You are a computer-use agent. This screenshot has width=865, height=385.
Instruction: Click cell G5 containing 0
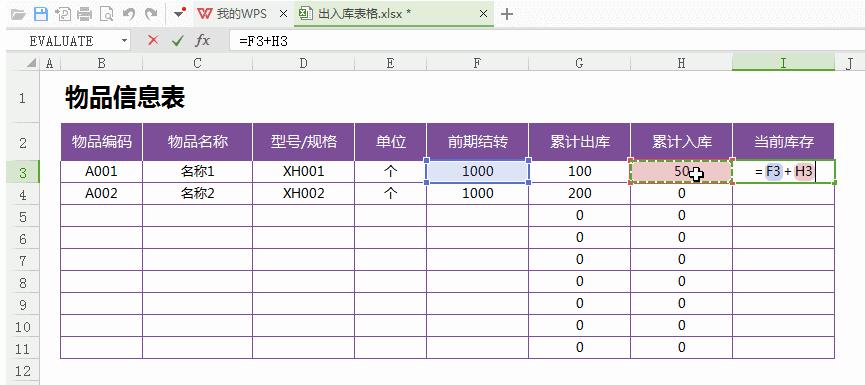[x=579, y=216]
